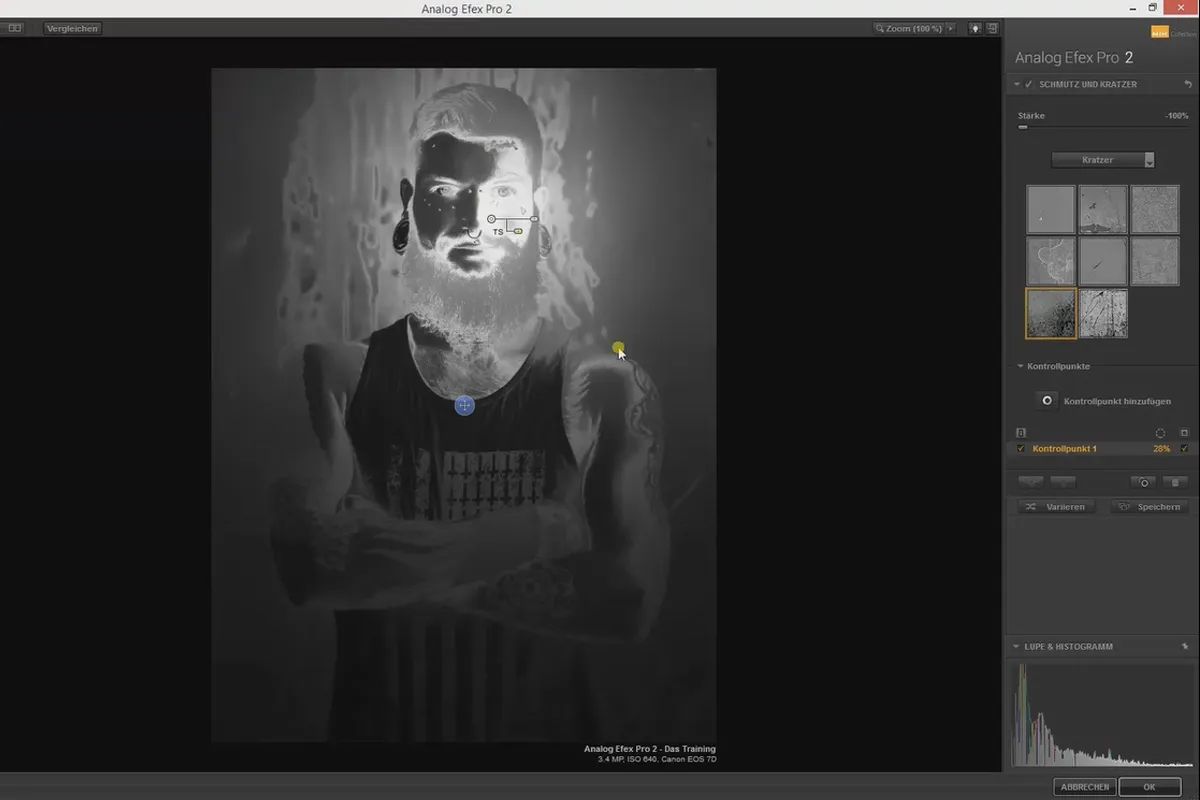Reset Schmutz und Kratzer with the undo arrow
The image size is (1200, 800).
(1188, 85)
